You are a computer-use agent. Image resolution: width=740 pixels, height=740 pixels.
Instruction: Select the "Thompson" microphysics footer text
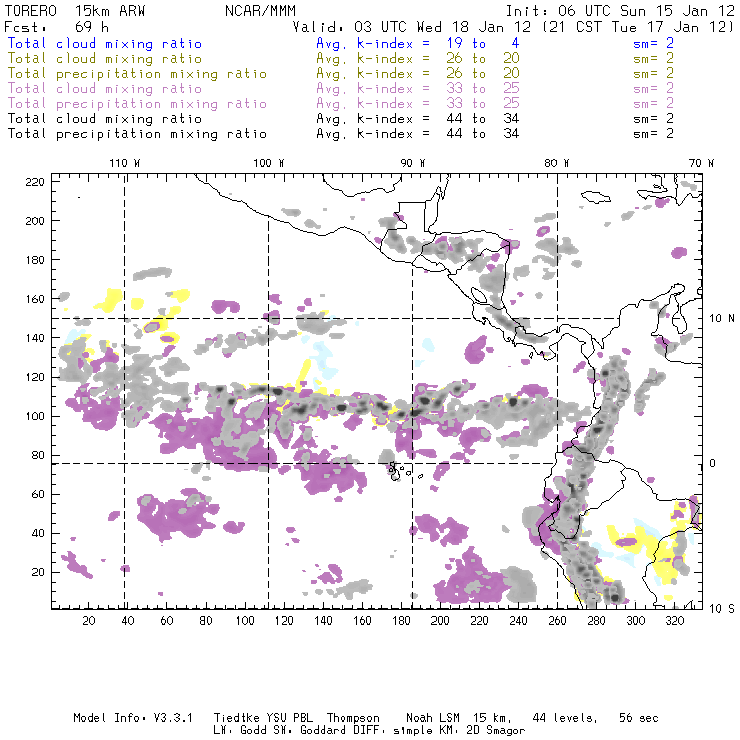tap(353, 718)
